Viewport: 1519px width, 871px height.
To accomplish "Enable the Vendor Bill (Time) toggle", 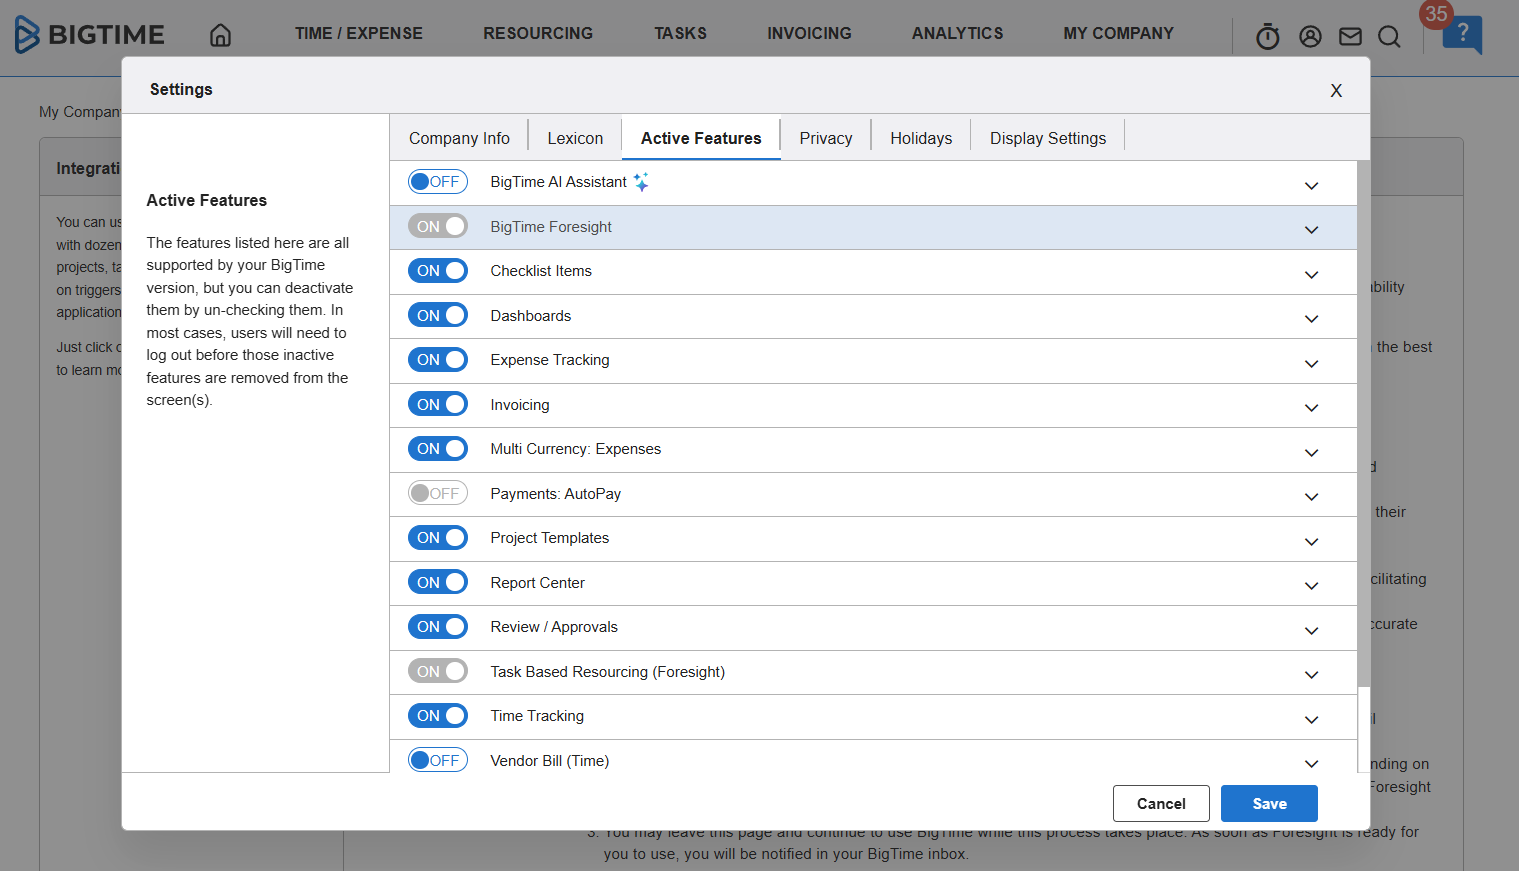I will click(x=438, y=760).
